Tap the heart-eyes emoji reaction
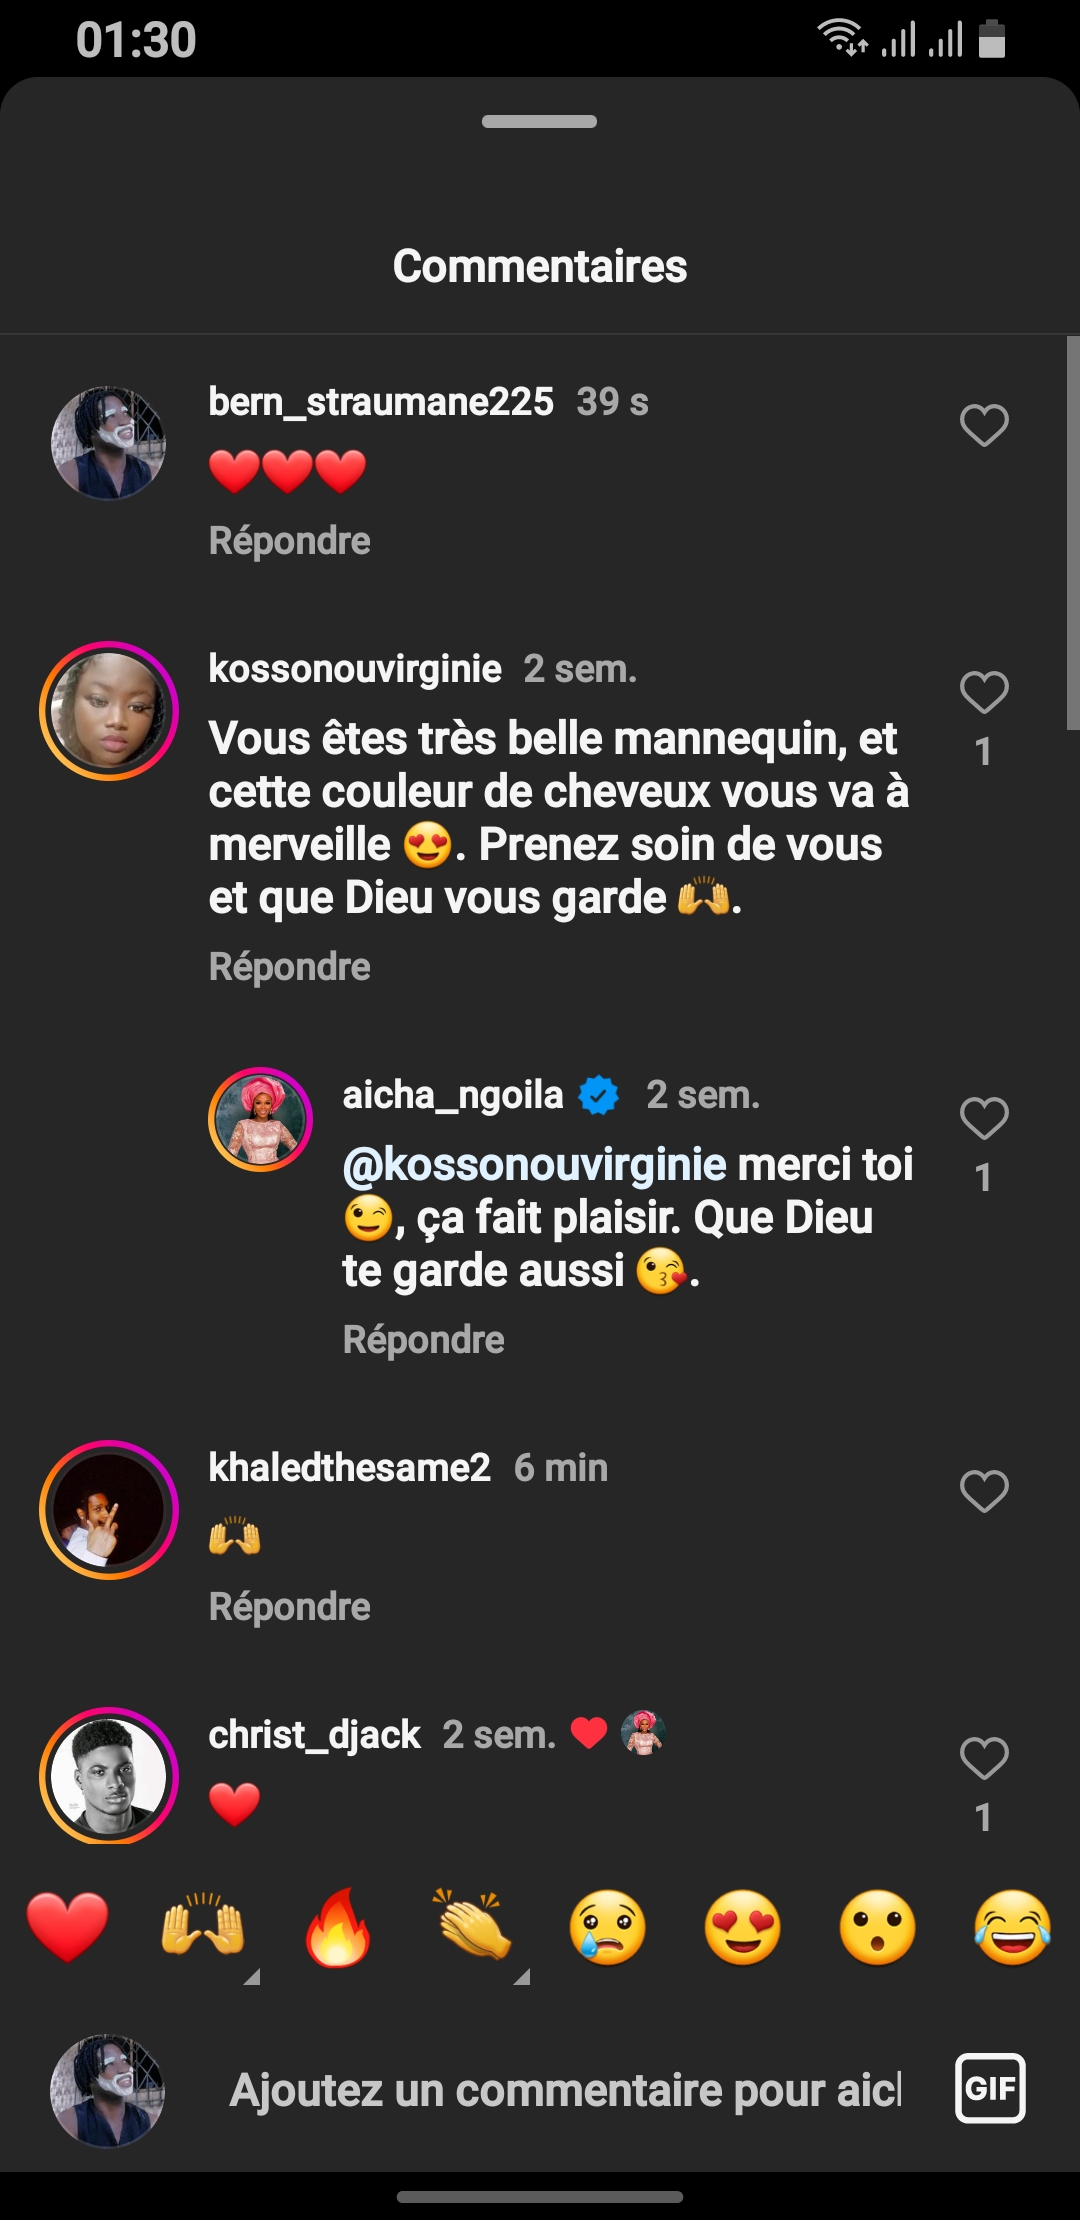1080x2220 pixels. click(742, 1926)
